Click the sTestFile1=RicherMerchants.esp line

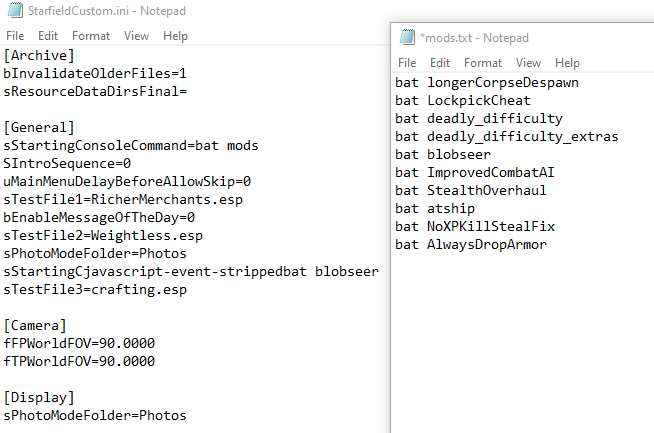[123, 199]
